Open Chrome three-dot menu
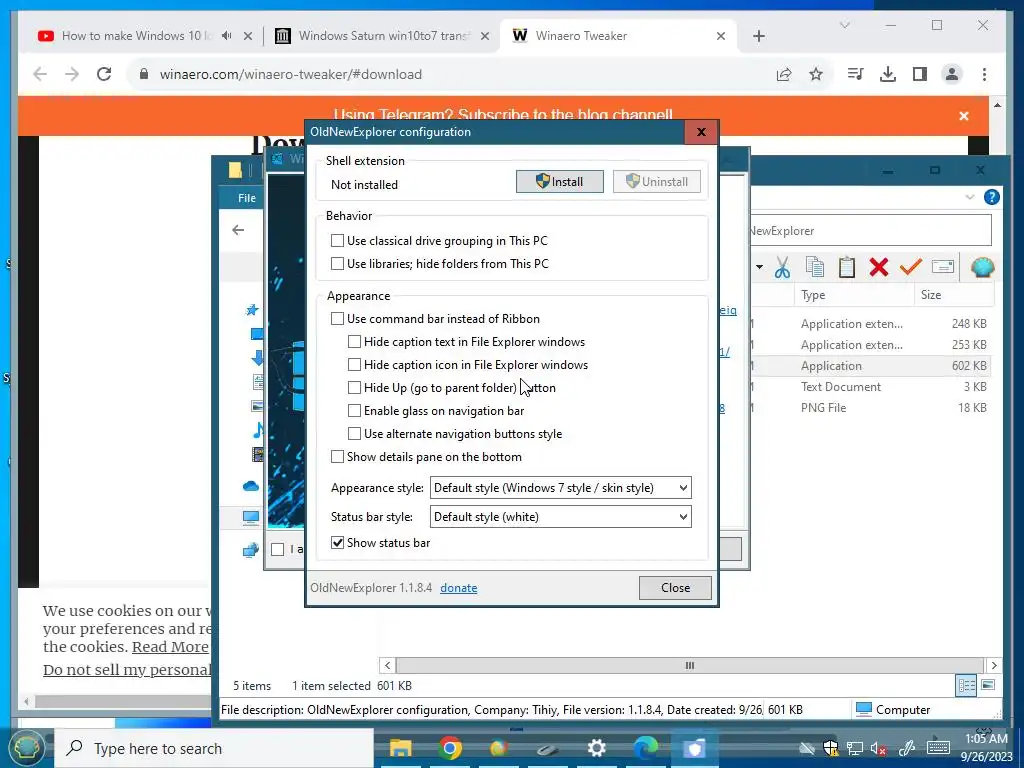Viewport: 1024px width, 768px height. [984, 74]
